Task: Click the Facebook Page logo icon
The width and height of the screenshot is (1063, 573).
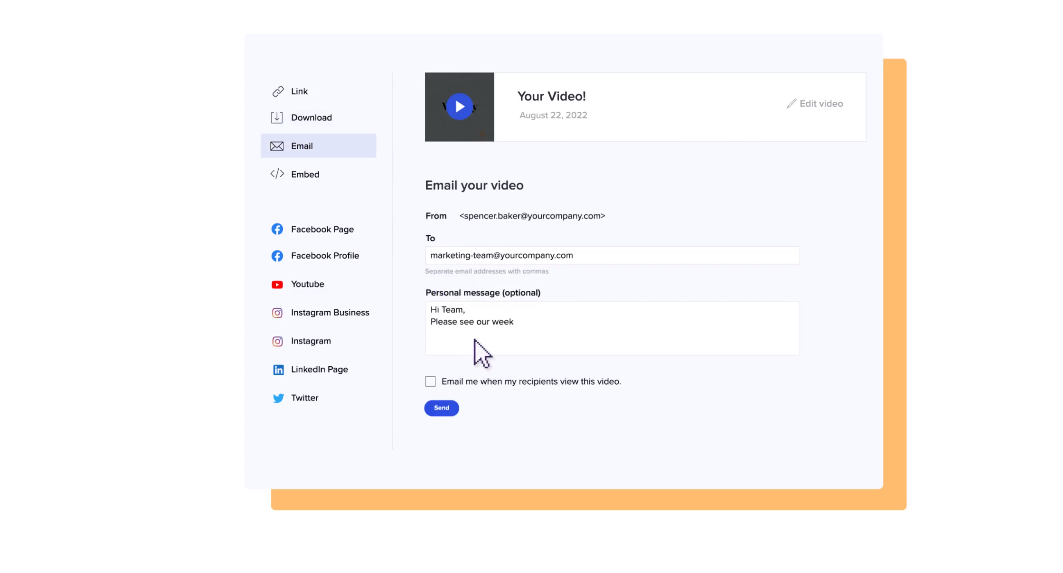Action: (277, 229)
